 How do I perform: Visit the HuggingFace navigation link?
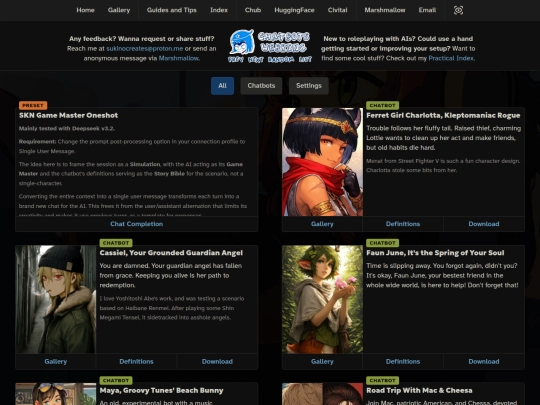294,10
